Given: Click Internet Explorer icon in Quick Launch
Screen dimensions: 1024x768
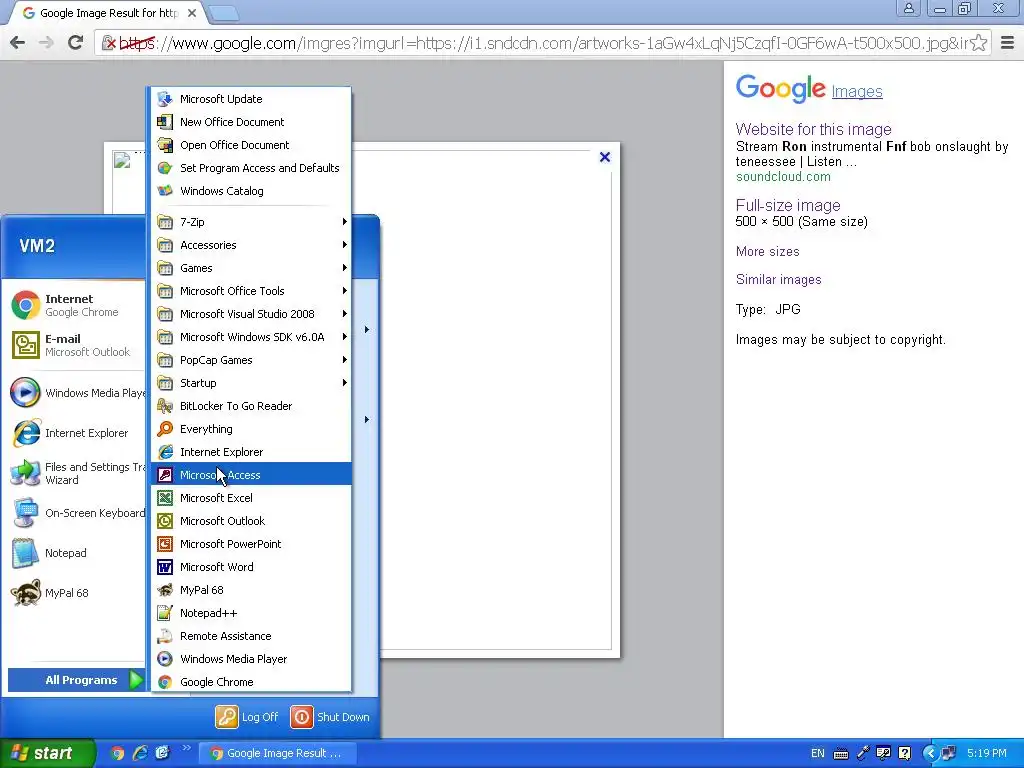Looking at the screenshot, I should [140, 753].
